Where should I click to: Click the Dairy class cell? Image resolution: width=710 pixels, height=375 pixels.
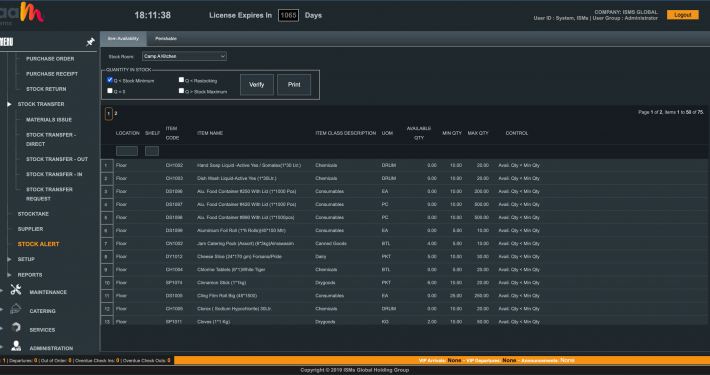coord(321,257)
